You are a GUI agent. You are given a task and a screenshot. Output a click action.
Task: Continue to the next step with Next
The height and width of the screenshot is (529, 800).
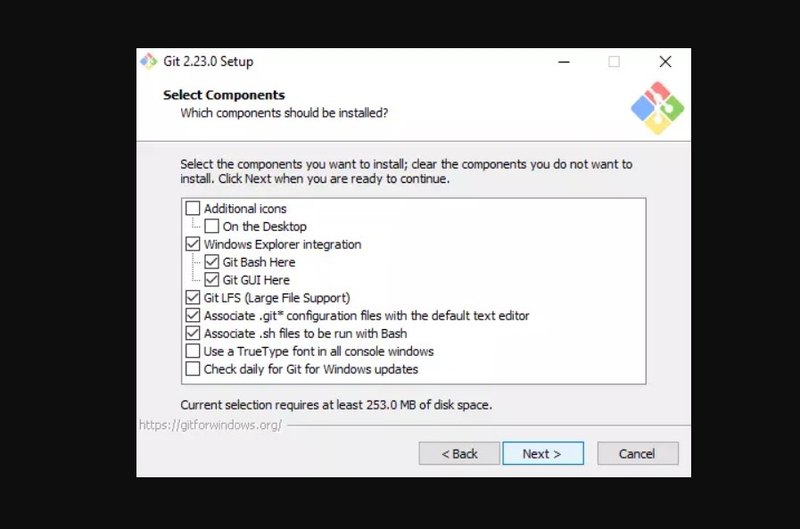[x=543, y=454]
